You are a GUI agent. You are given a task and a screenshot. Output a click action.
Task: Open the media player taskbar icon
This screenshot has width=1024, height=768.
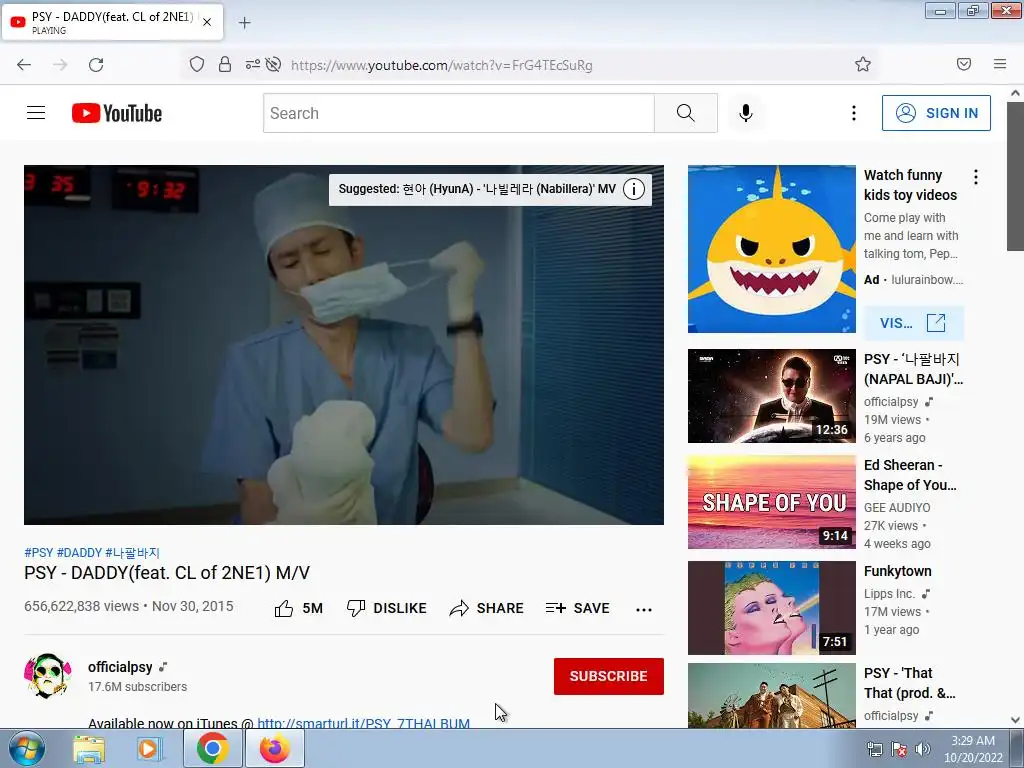(150, 748)
